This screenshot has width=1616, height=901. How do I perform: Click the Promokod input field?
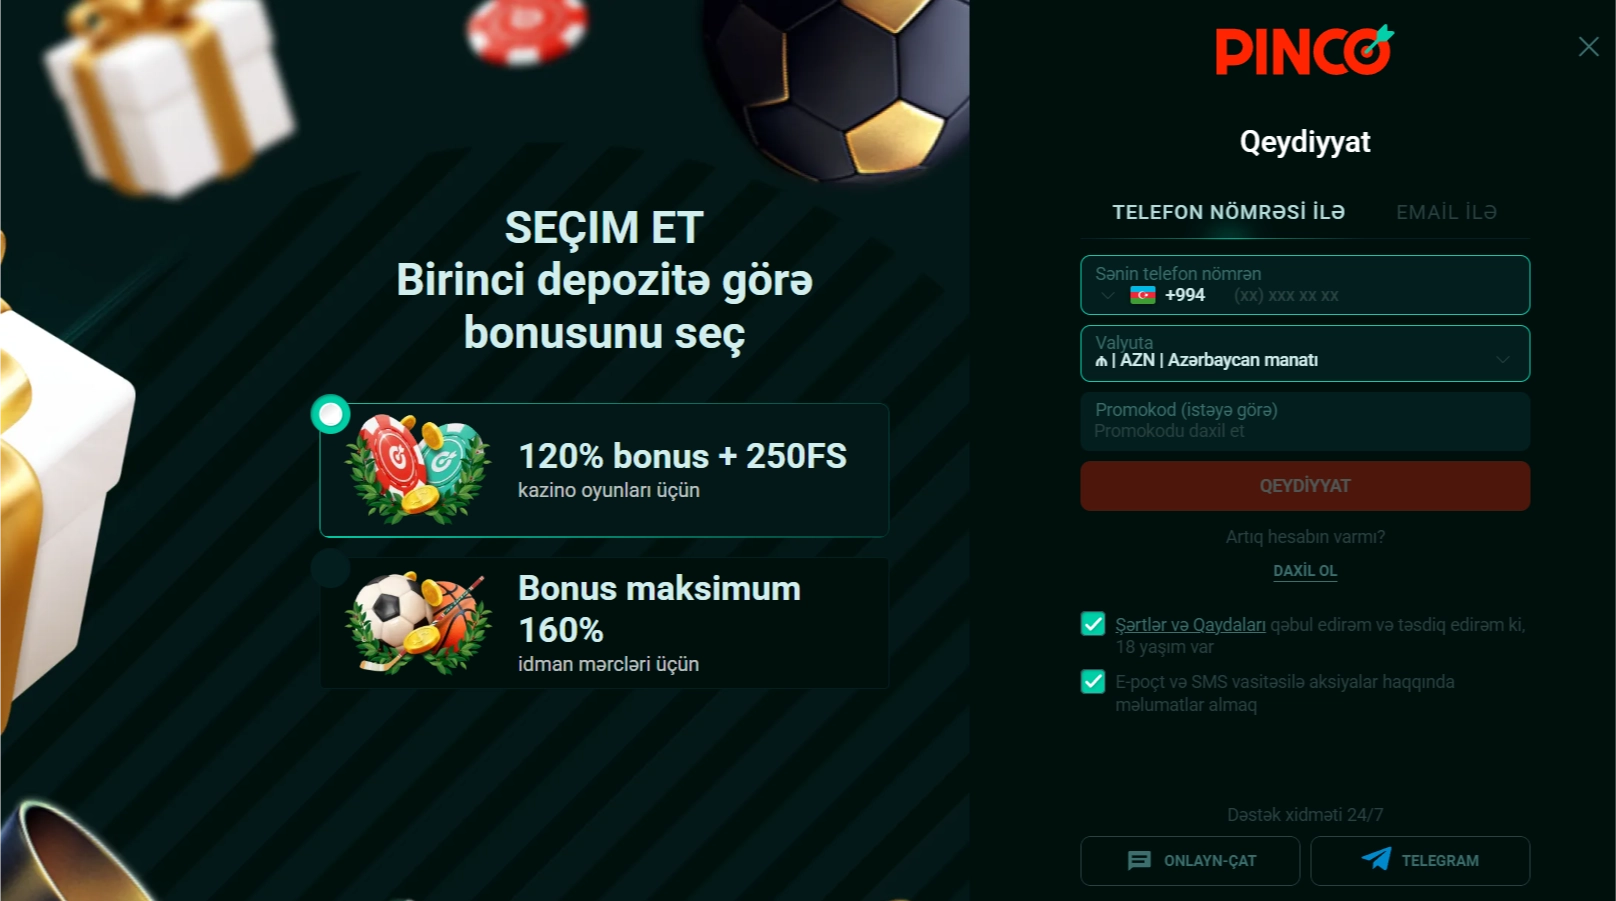click(x=1305, y=421)
